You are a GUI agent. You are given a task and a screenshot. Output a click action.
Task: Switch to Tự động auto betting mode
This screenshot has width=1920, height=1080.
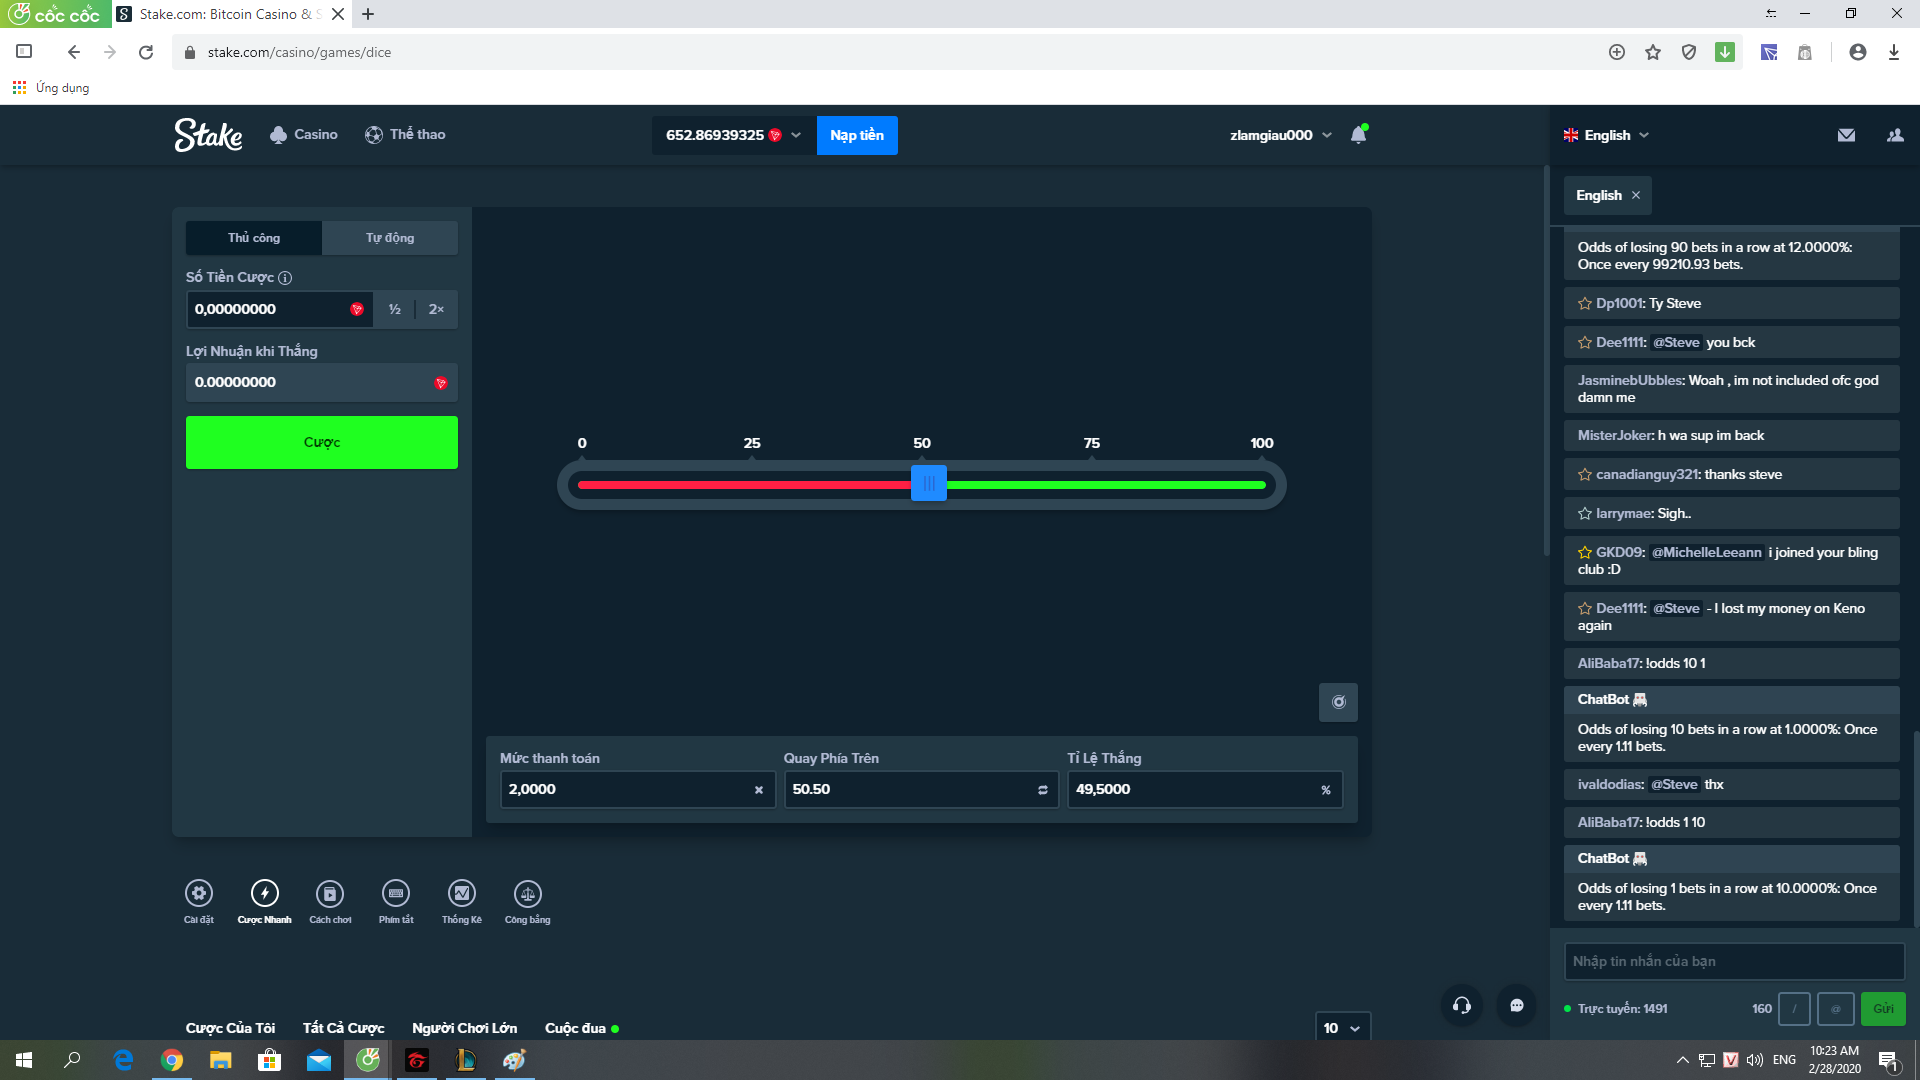pyautogui.click(x=389, y=238)
